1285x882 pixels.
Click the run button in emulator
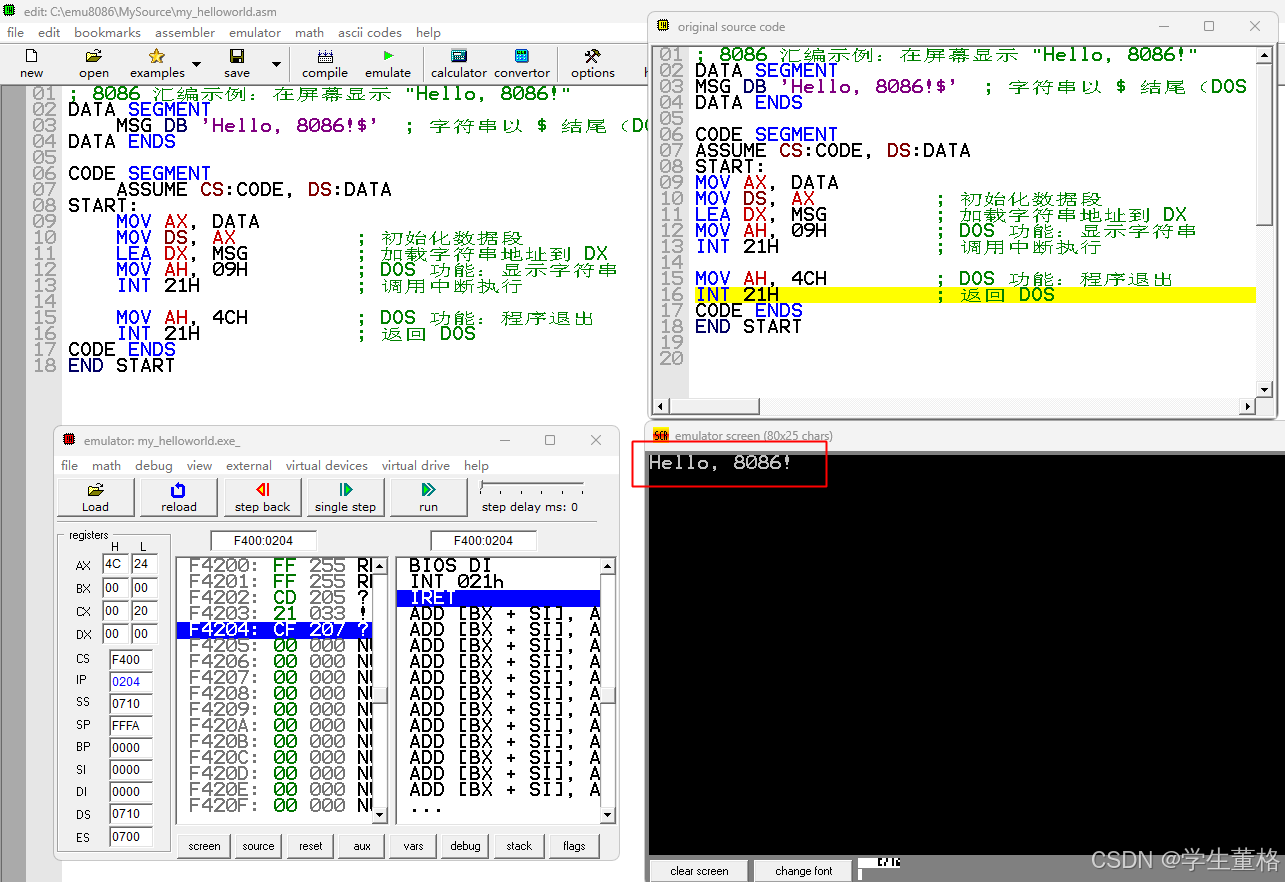click(428, 497)
